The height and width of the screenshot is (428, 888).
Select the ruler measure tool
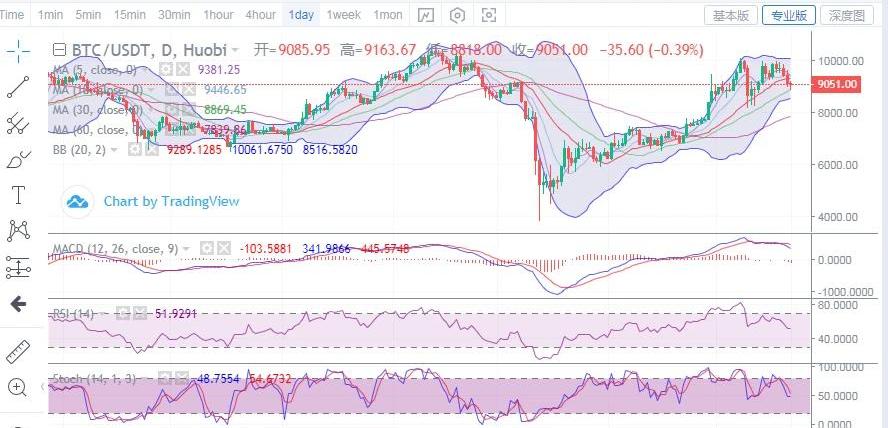(x=17, y=351)
